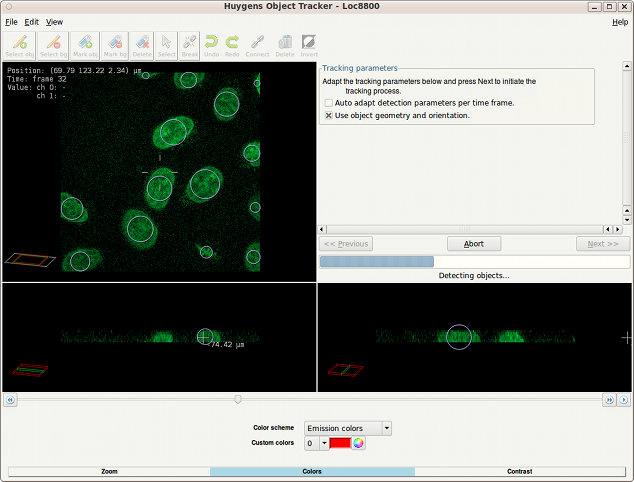Activate the 'Mark obj' tool
This screenshot has height=482, width=634.
pos(84,45)
